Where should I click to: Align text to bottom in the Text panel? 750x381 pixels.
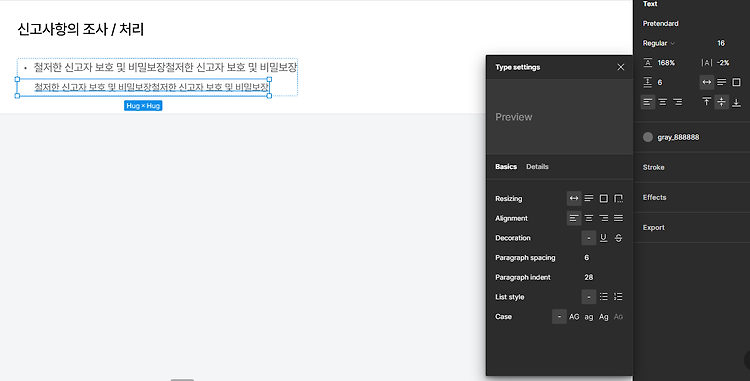pyautogui.click(x=737, y=102)
